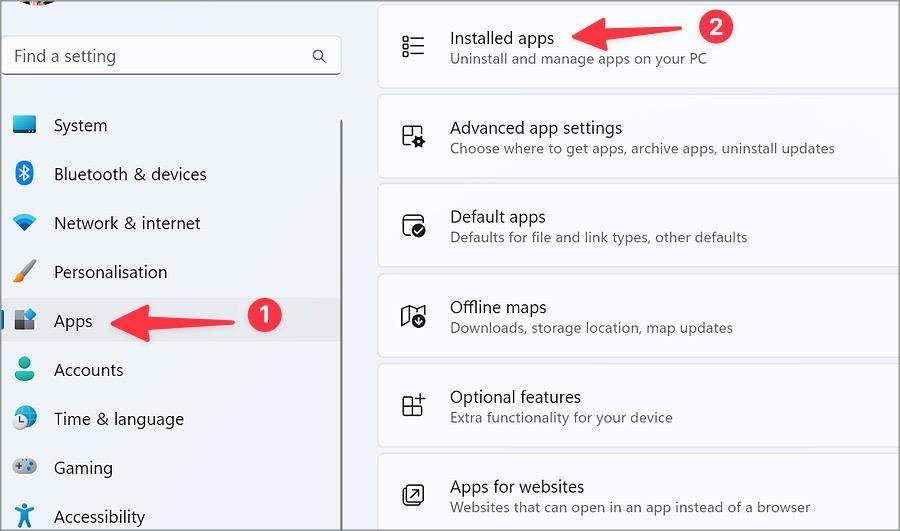The image size is (900, 531).
Task: Open Default apps title
Action: 498,217
